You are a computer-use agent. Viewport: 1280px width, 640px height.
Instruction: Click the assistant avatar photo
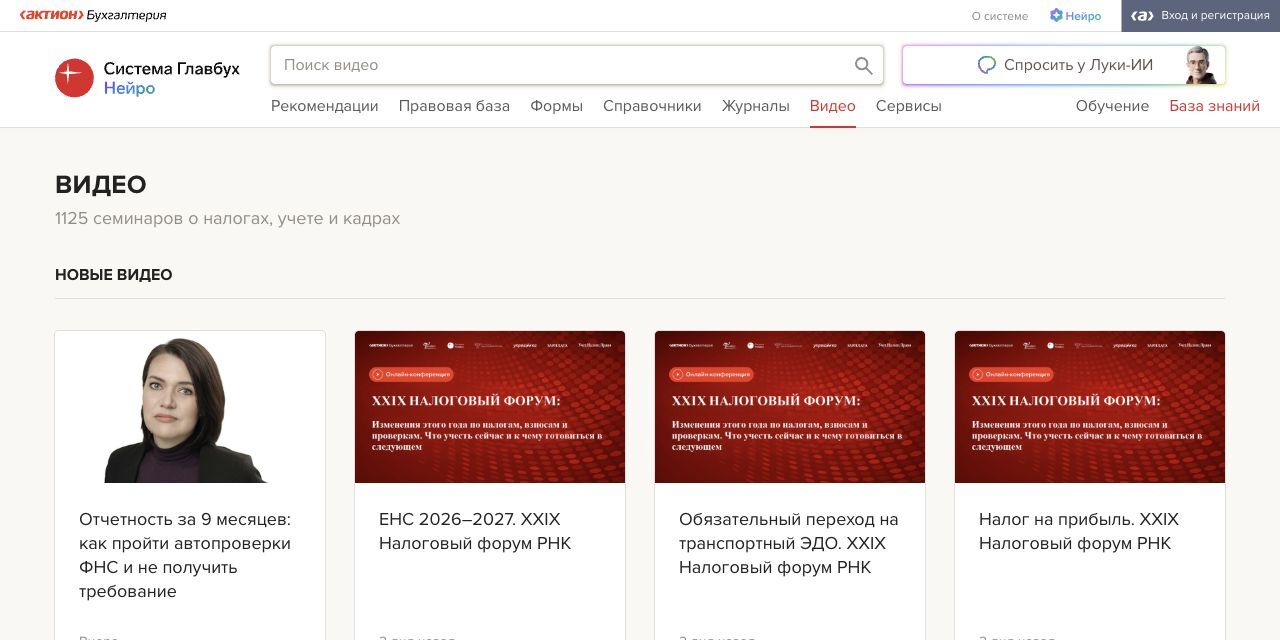(x=1200, y=65)
